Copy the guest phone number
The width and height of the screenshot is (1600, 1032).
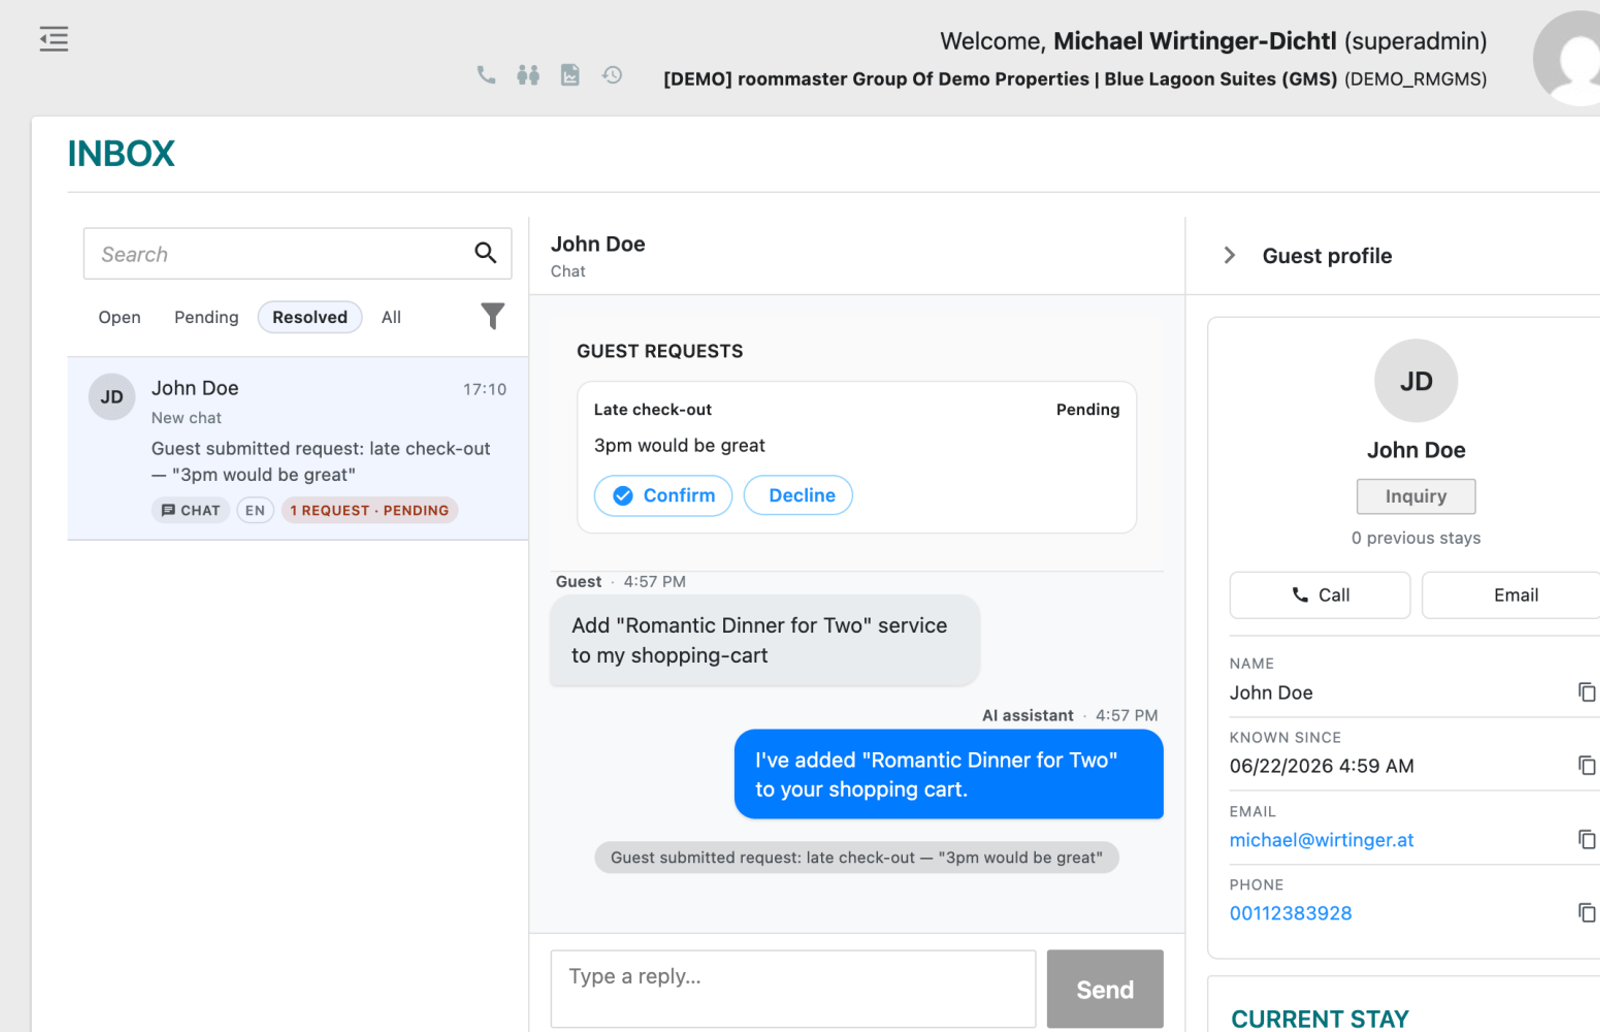click(1586, 912)
